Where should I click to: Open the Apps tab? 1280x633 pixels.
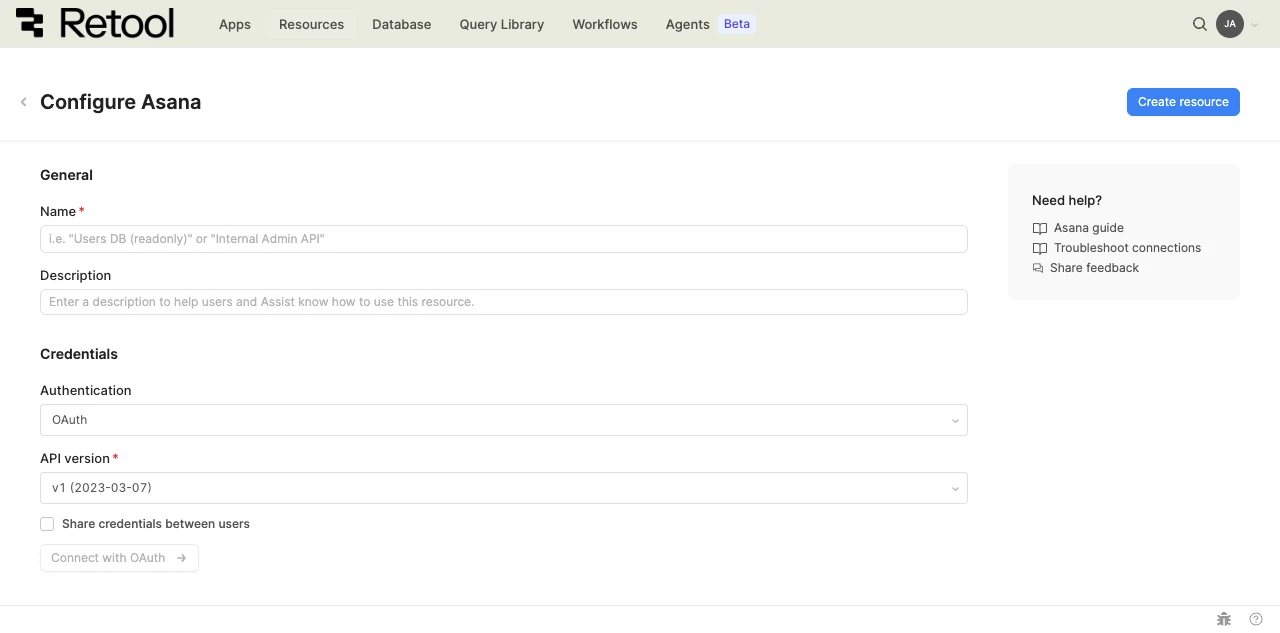[235, 24]
